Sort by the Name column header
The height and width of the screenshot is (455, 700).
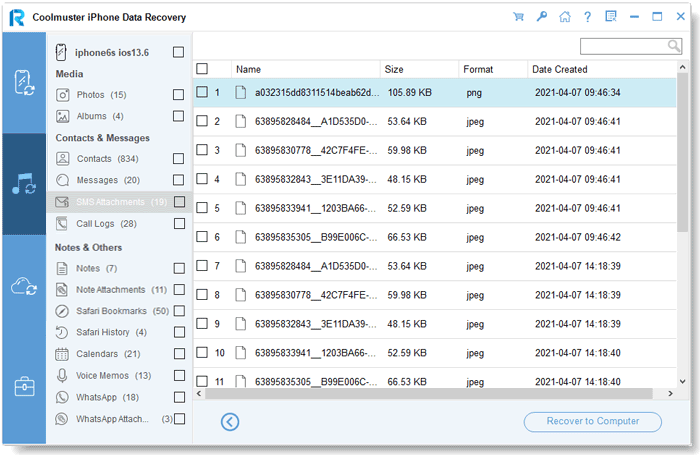pos(306,69)
